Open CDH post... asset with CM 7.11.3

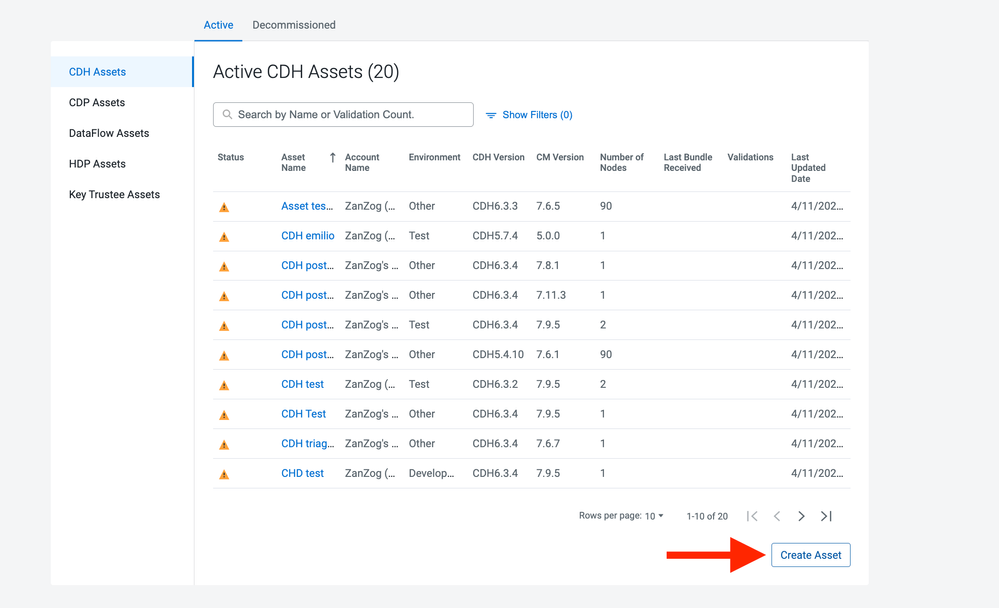[308, 295]
